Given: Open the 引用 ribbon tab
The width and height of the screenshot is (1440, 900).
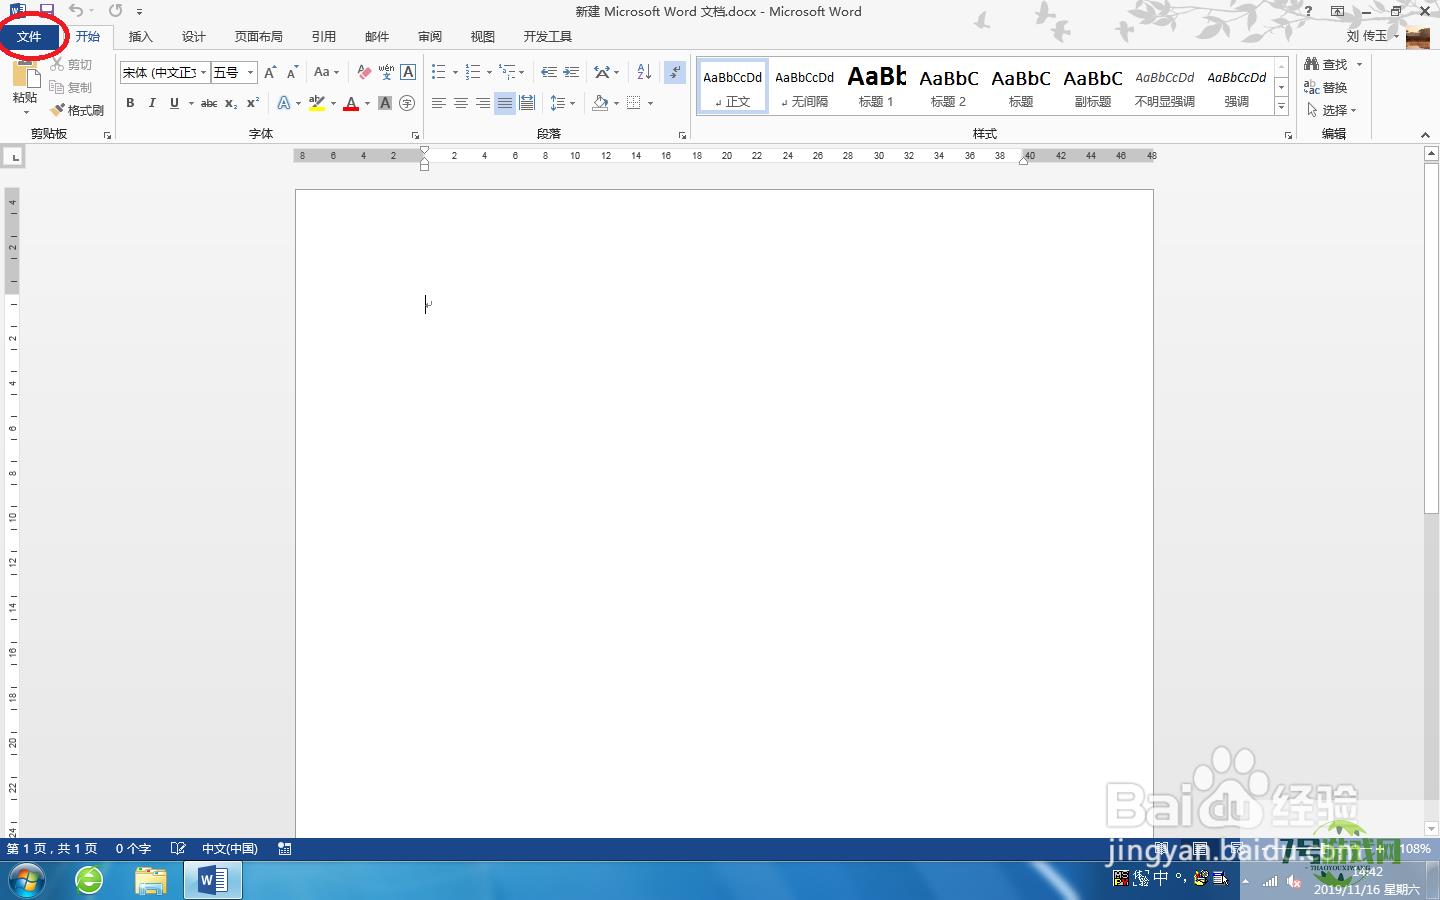Looking at the screenshot, I should point(324,36).
